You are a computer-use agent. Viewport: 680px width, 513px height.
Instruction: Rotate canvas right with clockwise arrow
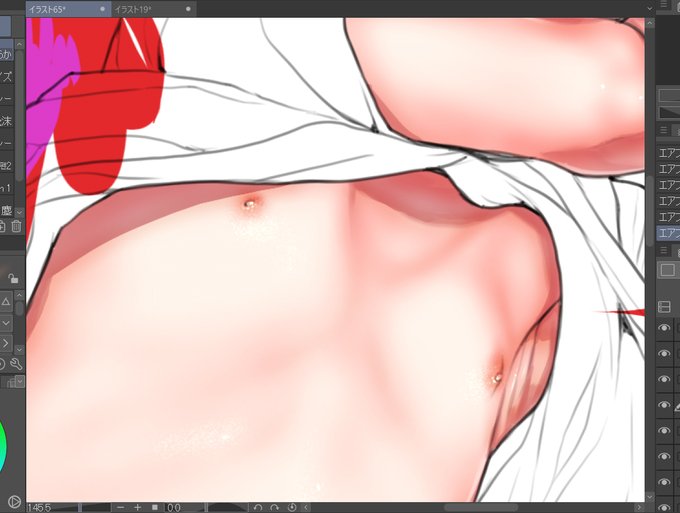tap(275, 507)
